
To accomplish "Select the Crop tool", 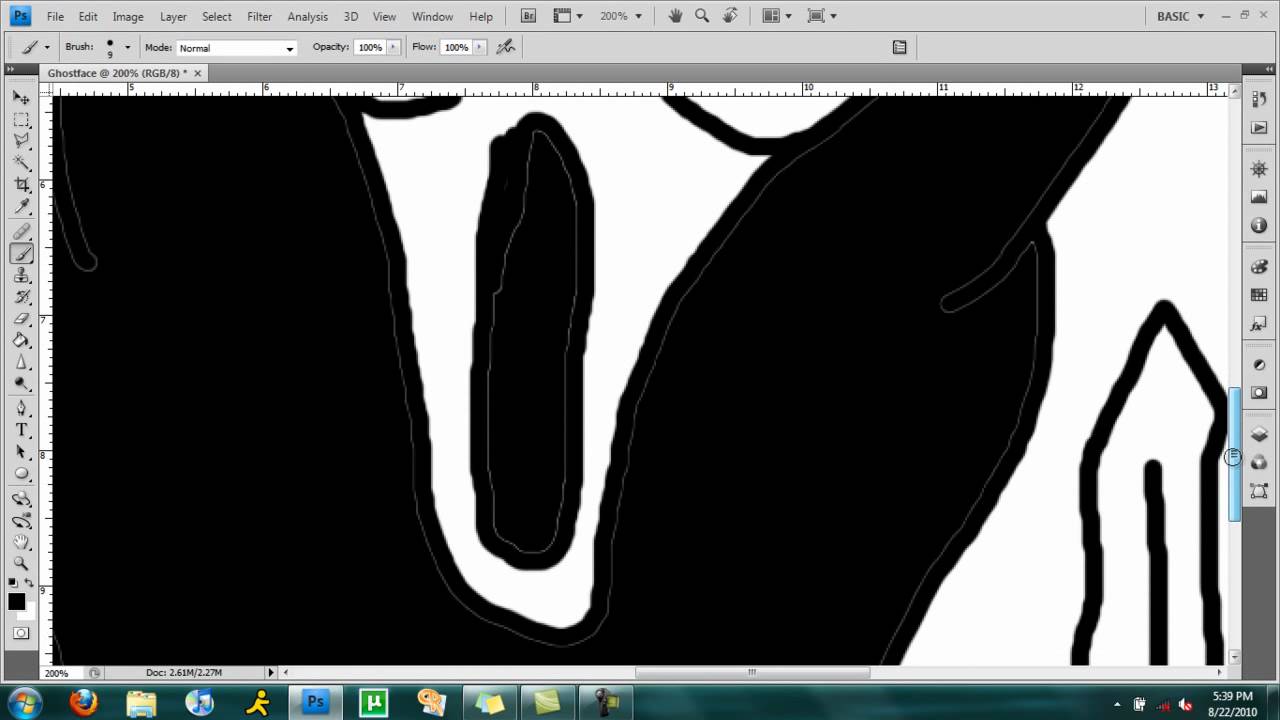I will pyautogui.click(x=21, y=184).
